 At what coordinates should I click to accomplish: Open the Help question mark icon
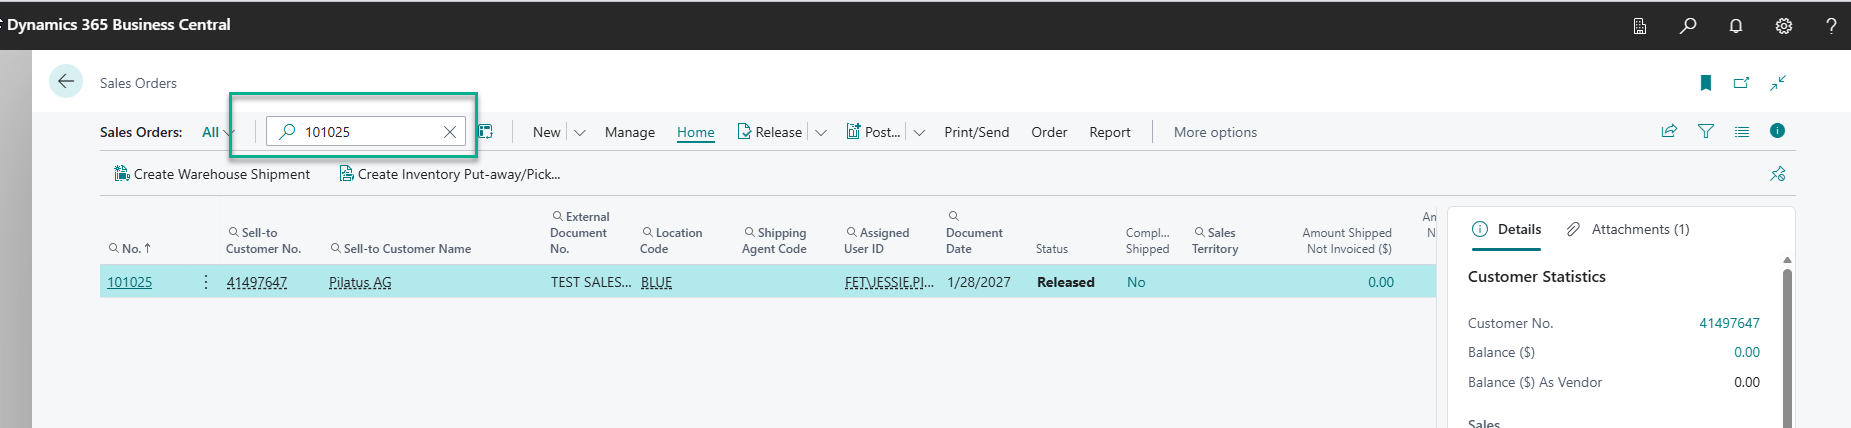coord(1831,26)
